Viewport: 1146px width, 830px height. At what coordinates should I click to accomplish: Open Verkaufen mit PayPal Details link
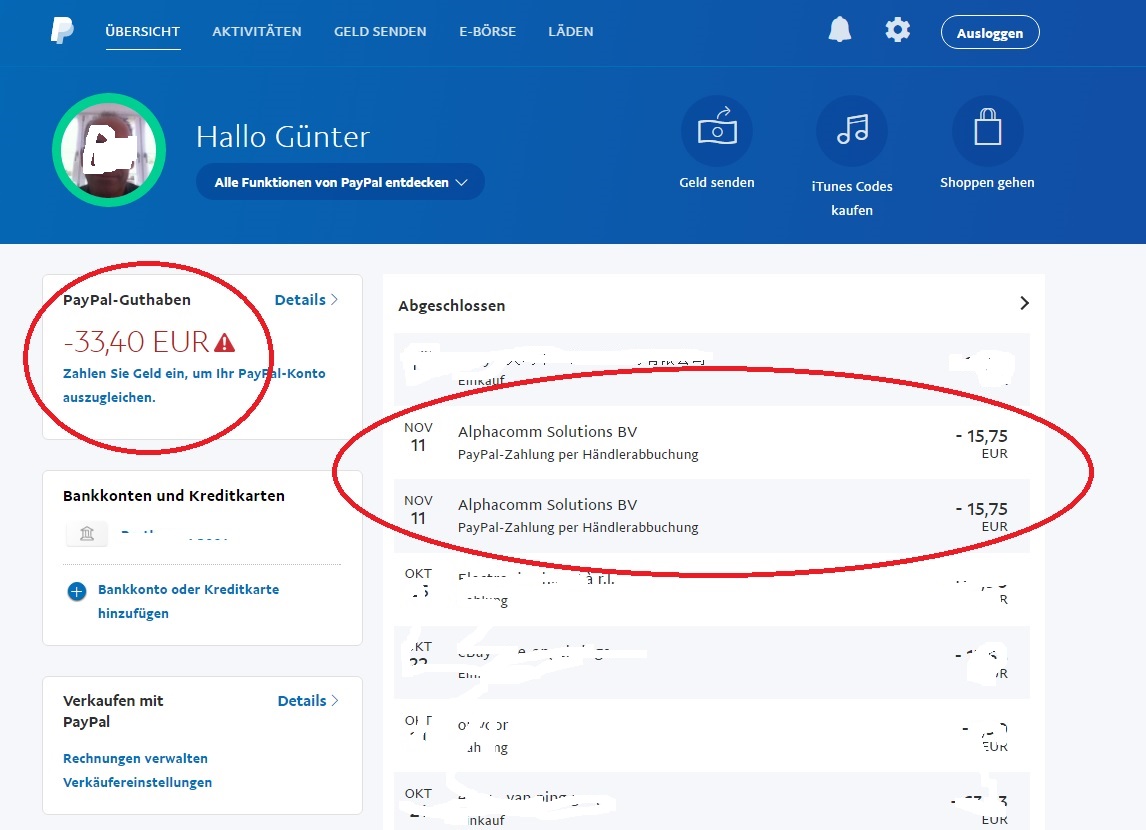(x=308, y=701)
